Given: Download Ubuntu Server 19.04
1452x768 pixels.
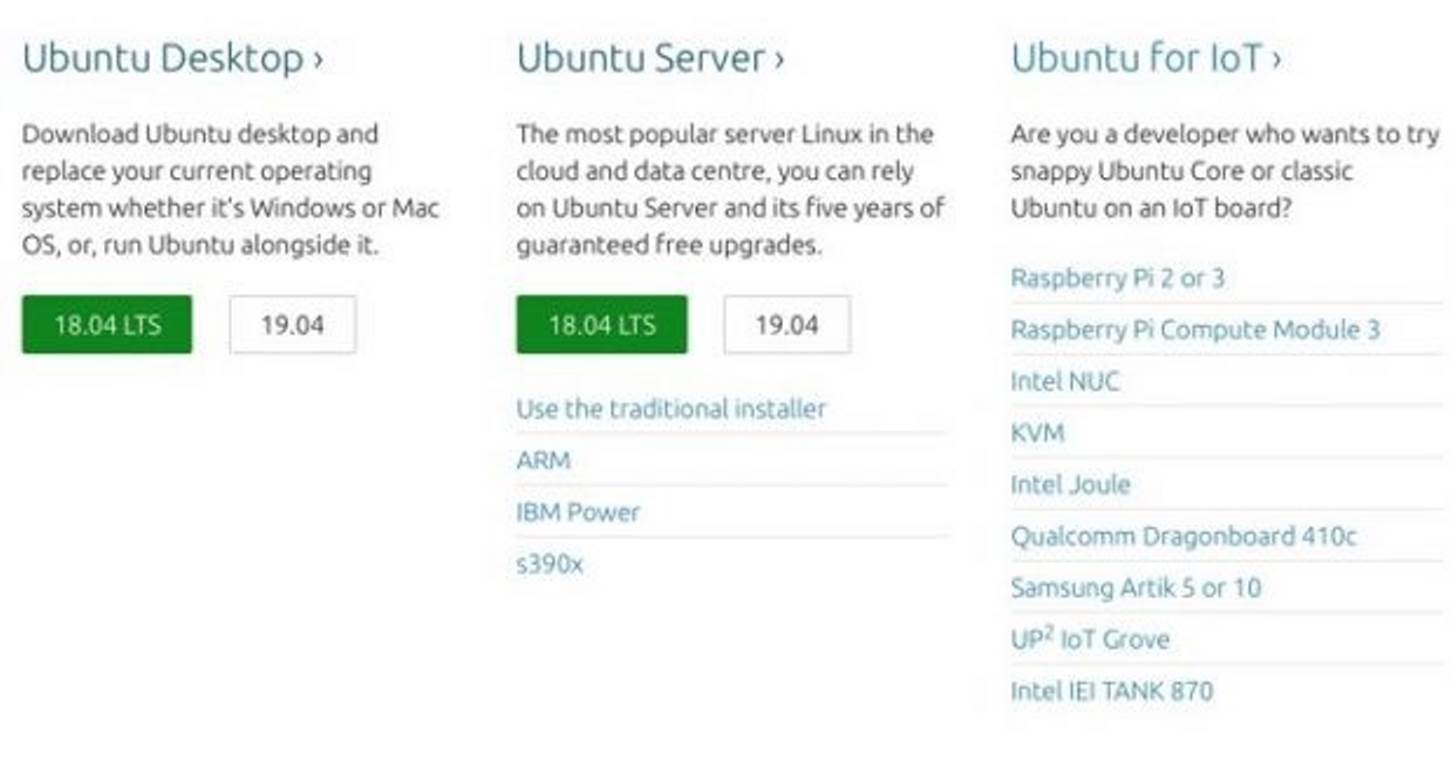Looking at the screenshot, I should point(787,325).
